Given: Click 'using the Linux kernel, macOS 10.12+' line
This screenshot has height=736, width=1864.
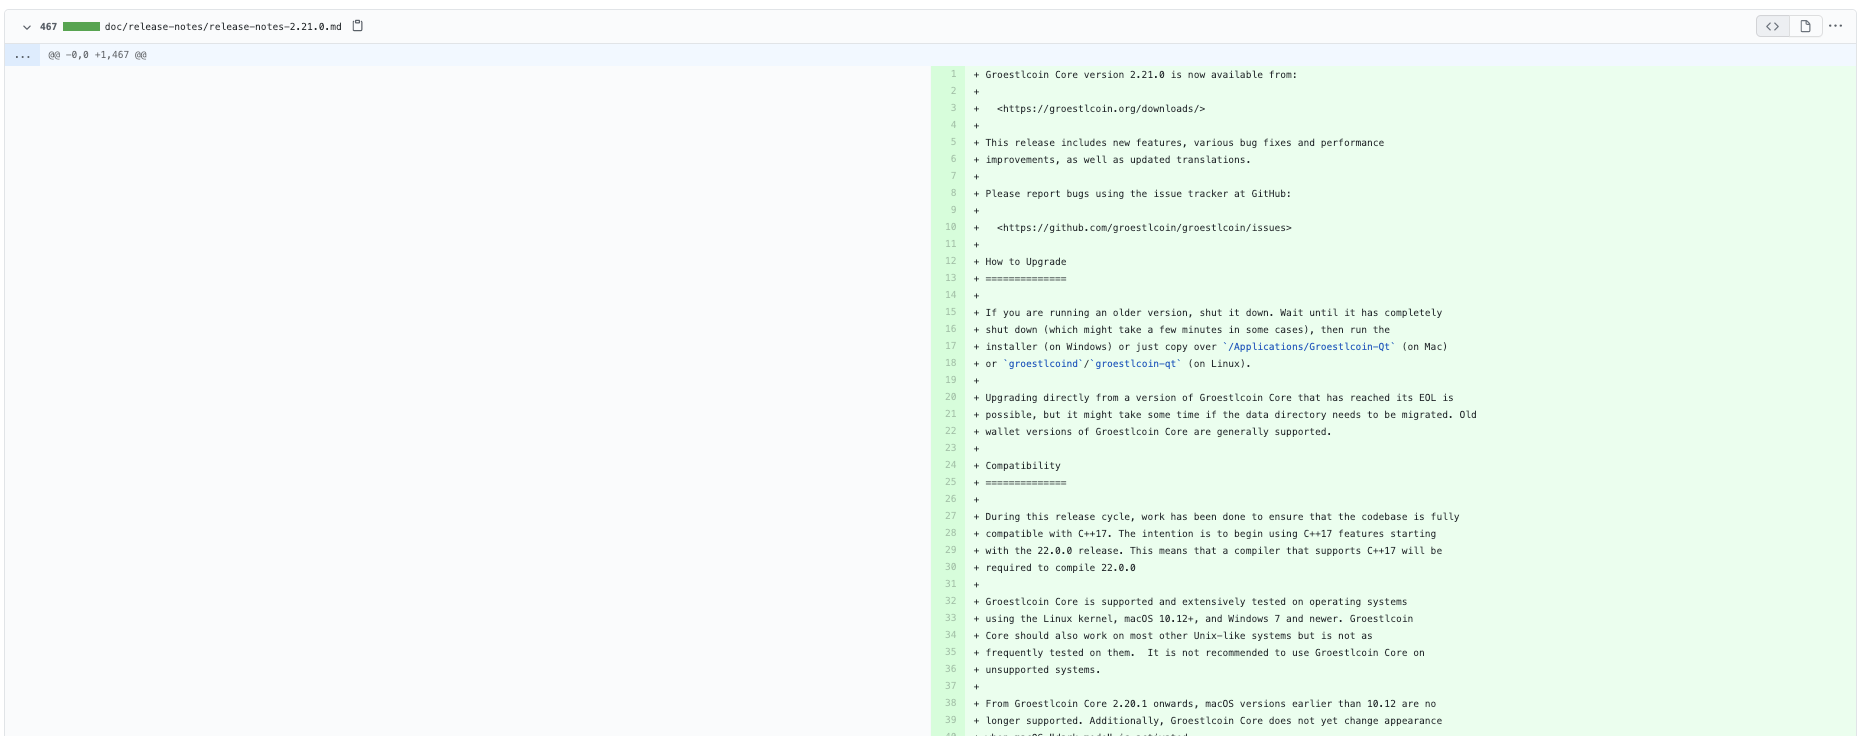Looking at the screenshot, I should [x=1199, y=619].
